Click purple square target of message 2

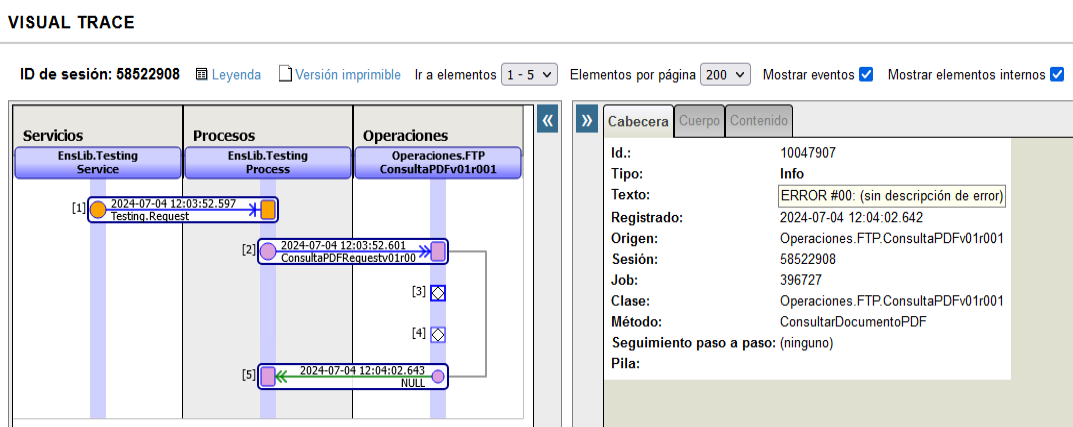[438, 251]
